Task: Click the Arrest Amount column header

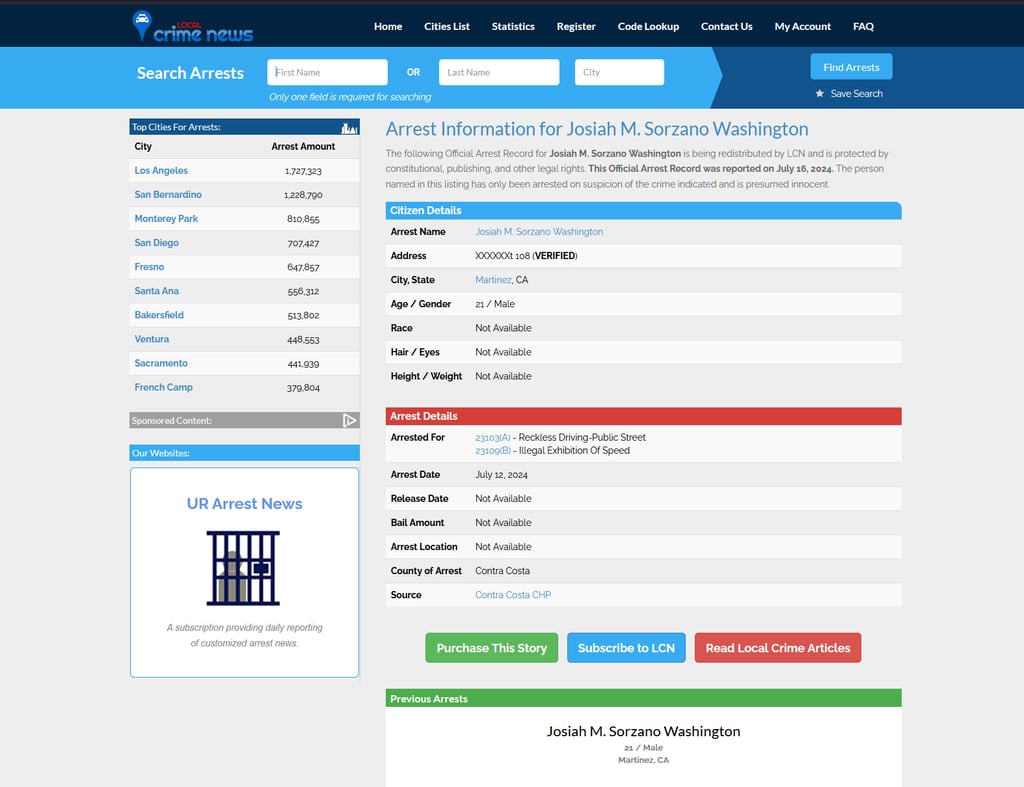Action: 303,146
